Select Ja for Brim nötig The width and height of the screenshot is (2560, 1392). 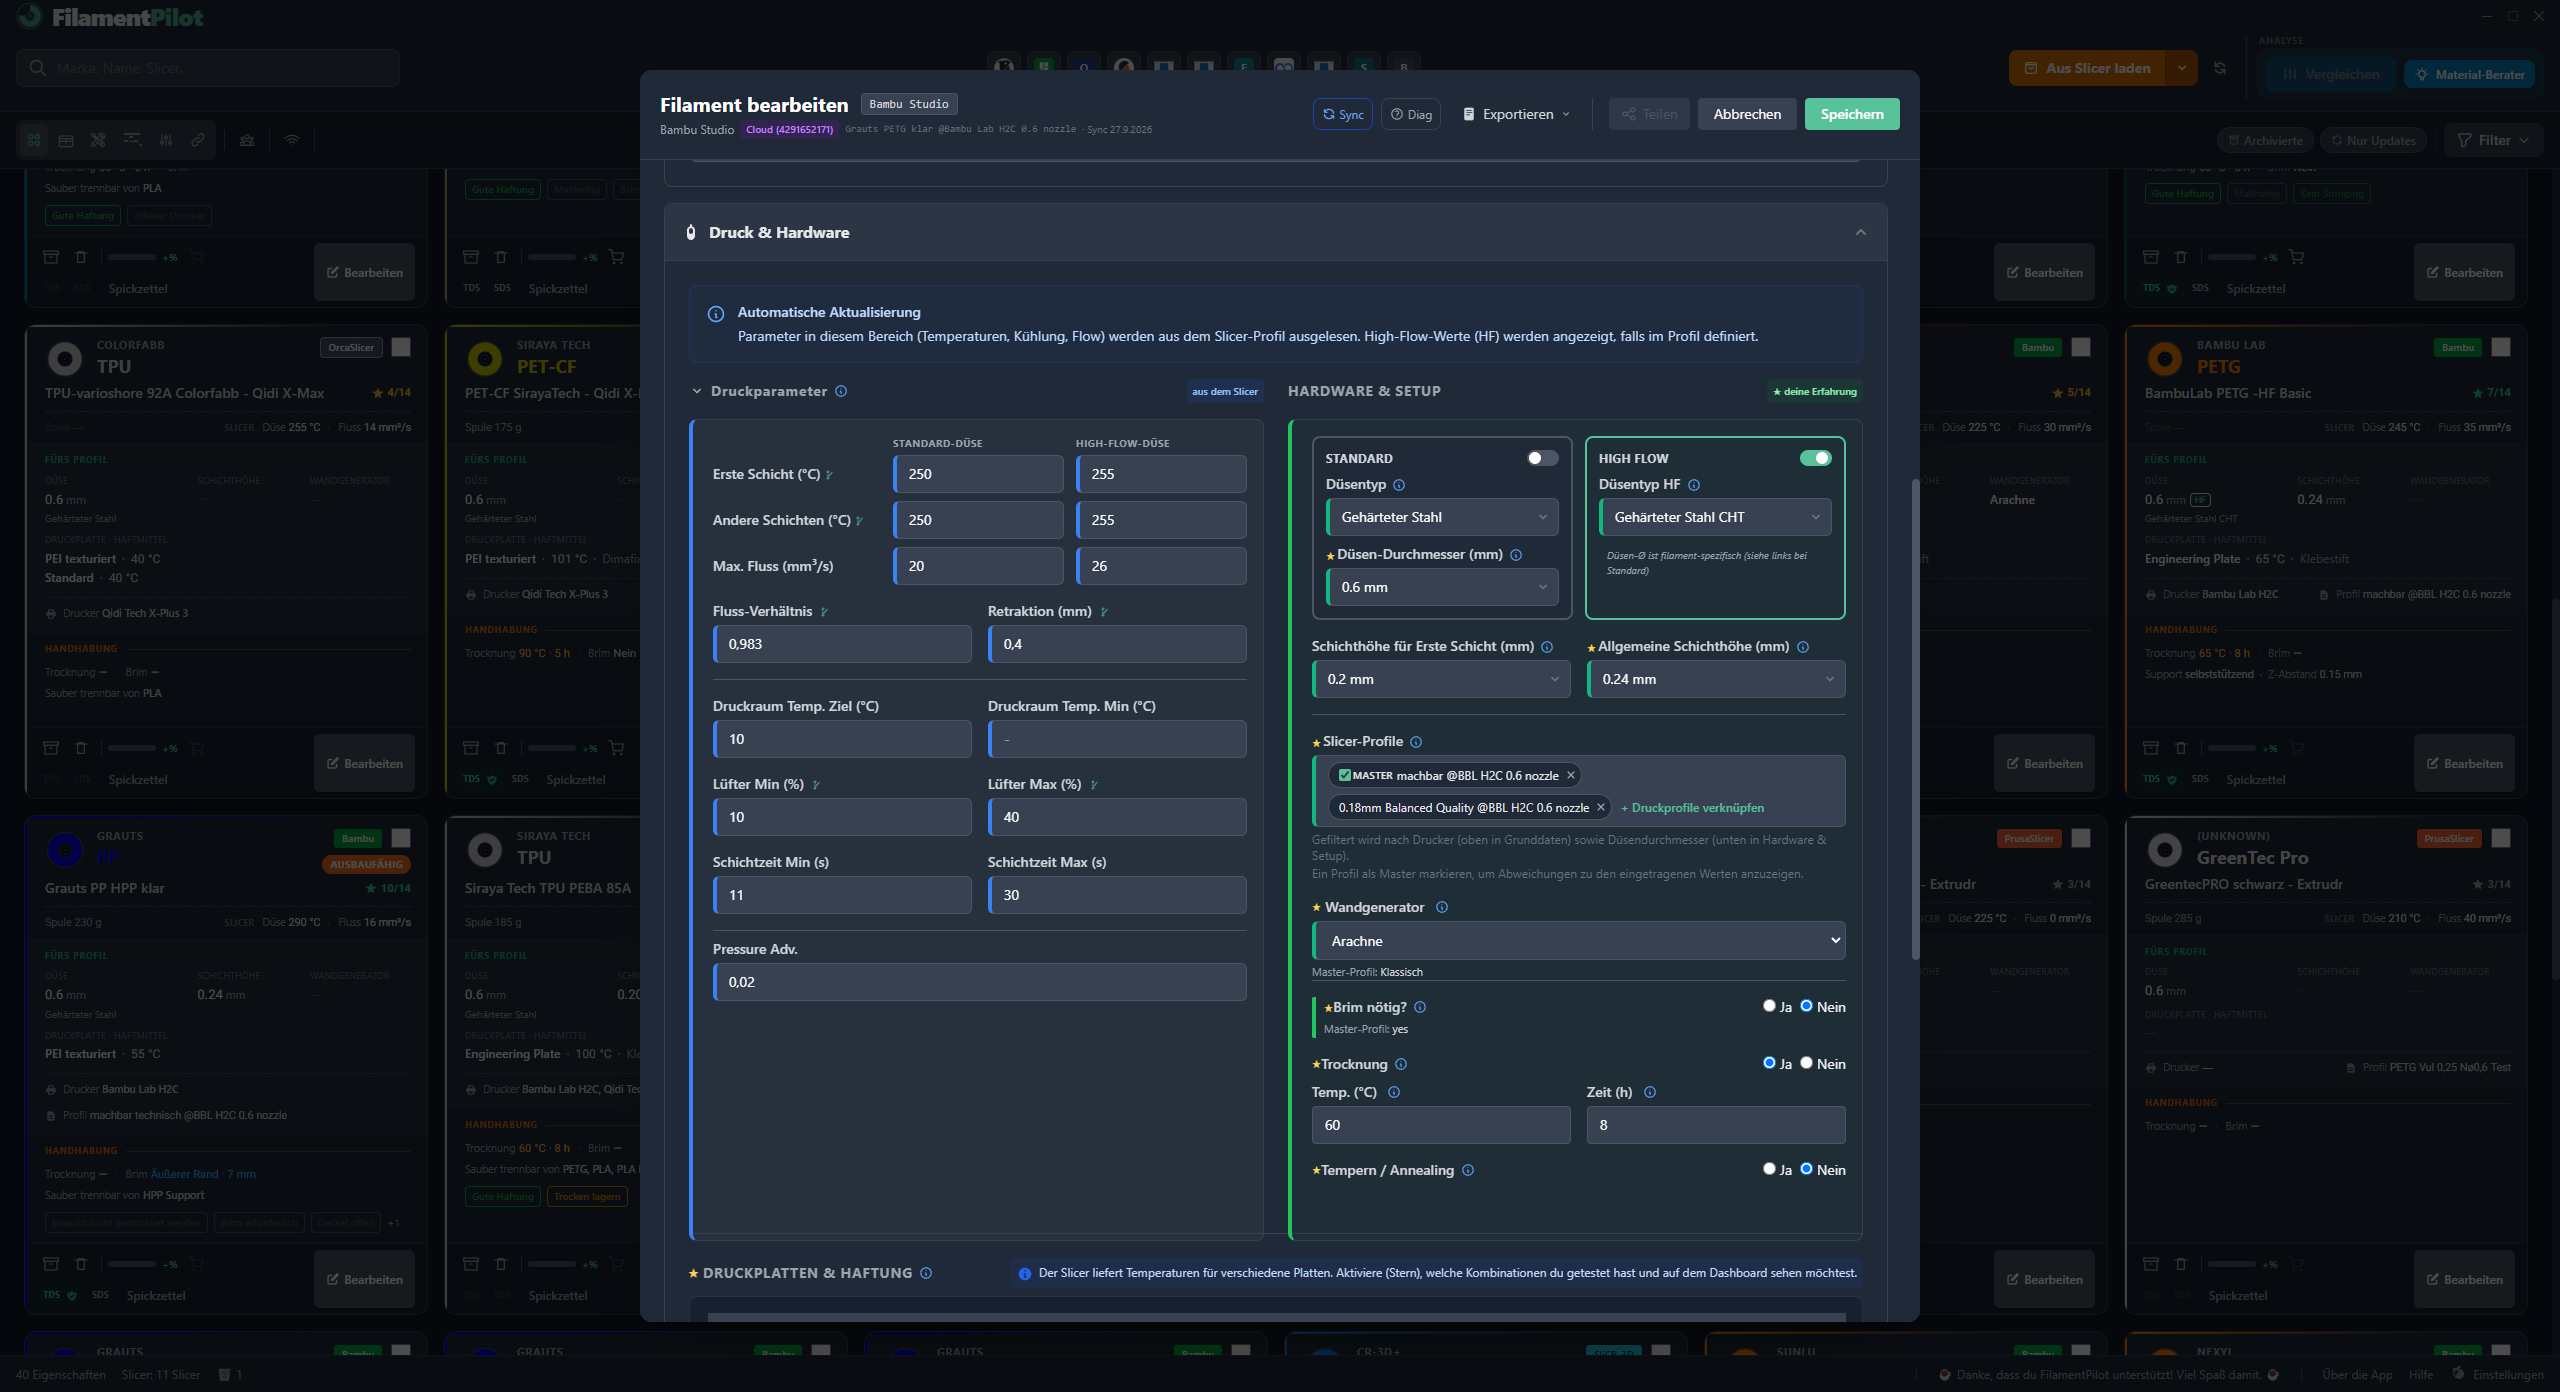click(x=1769, y=1006)
